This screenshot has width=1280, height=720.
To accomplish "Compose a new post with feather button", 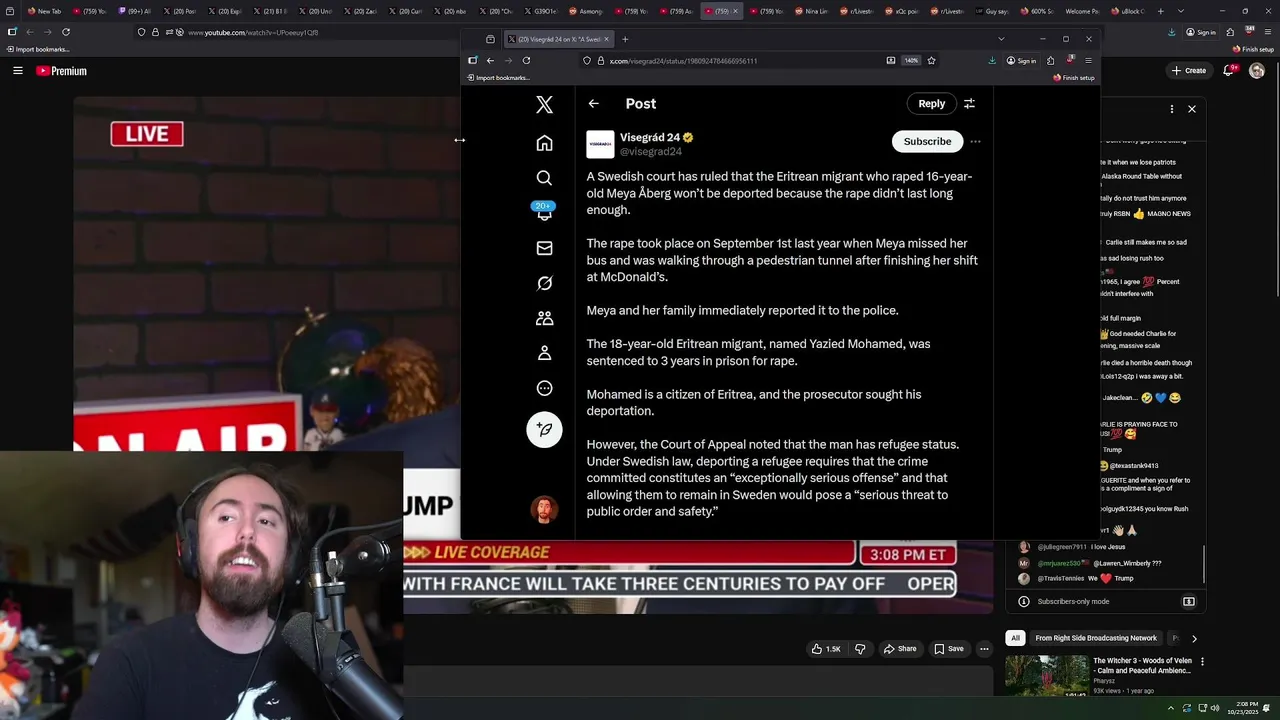I will point(544,429).
